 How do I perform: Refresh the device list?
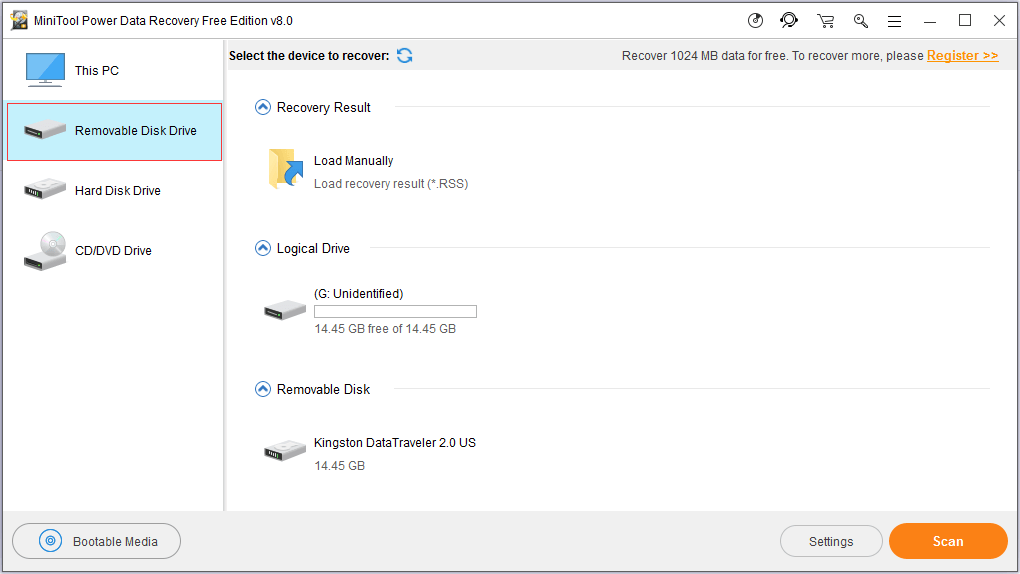(405, 56)
